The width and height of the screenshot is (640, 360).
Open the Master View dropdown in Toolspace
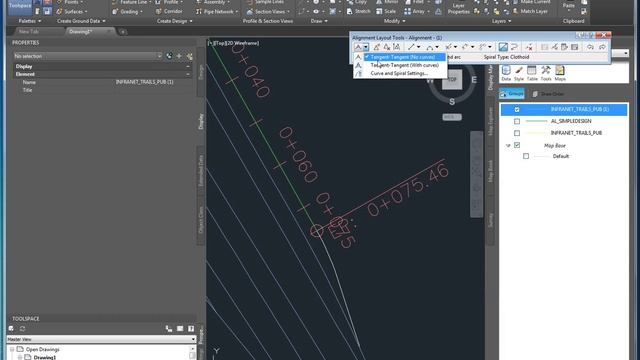[101, 339]
